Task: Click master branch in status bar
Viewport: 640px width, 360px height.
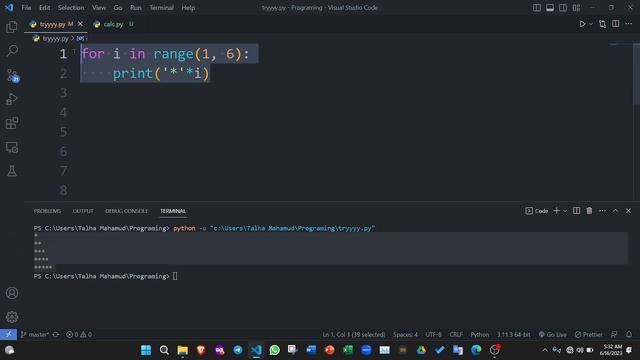Action: (35, 334)
